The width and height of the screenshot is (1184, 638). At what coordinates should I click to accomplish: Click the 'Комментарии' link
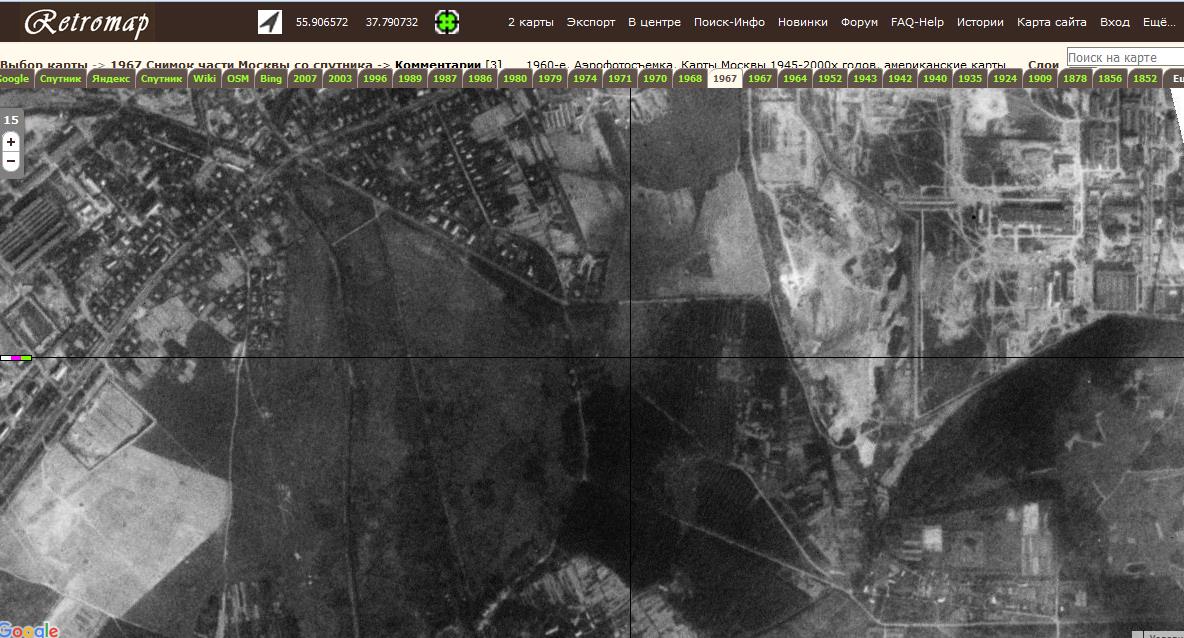click(x=438, y=65)
